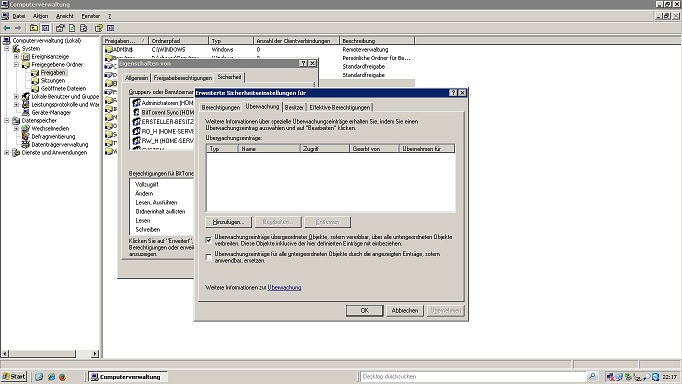Image resolution: width=682 pixels, height=384 pixels.
Task: Expand the Wechselmedien tree node
Action: (x=17, y=129)
